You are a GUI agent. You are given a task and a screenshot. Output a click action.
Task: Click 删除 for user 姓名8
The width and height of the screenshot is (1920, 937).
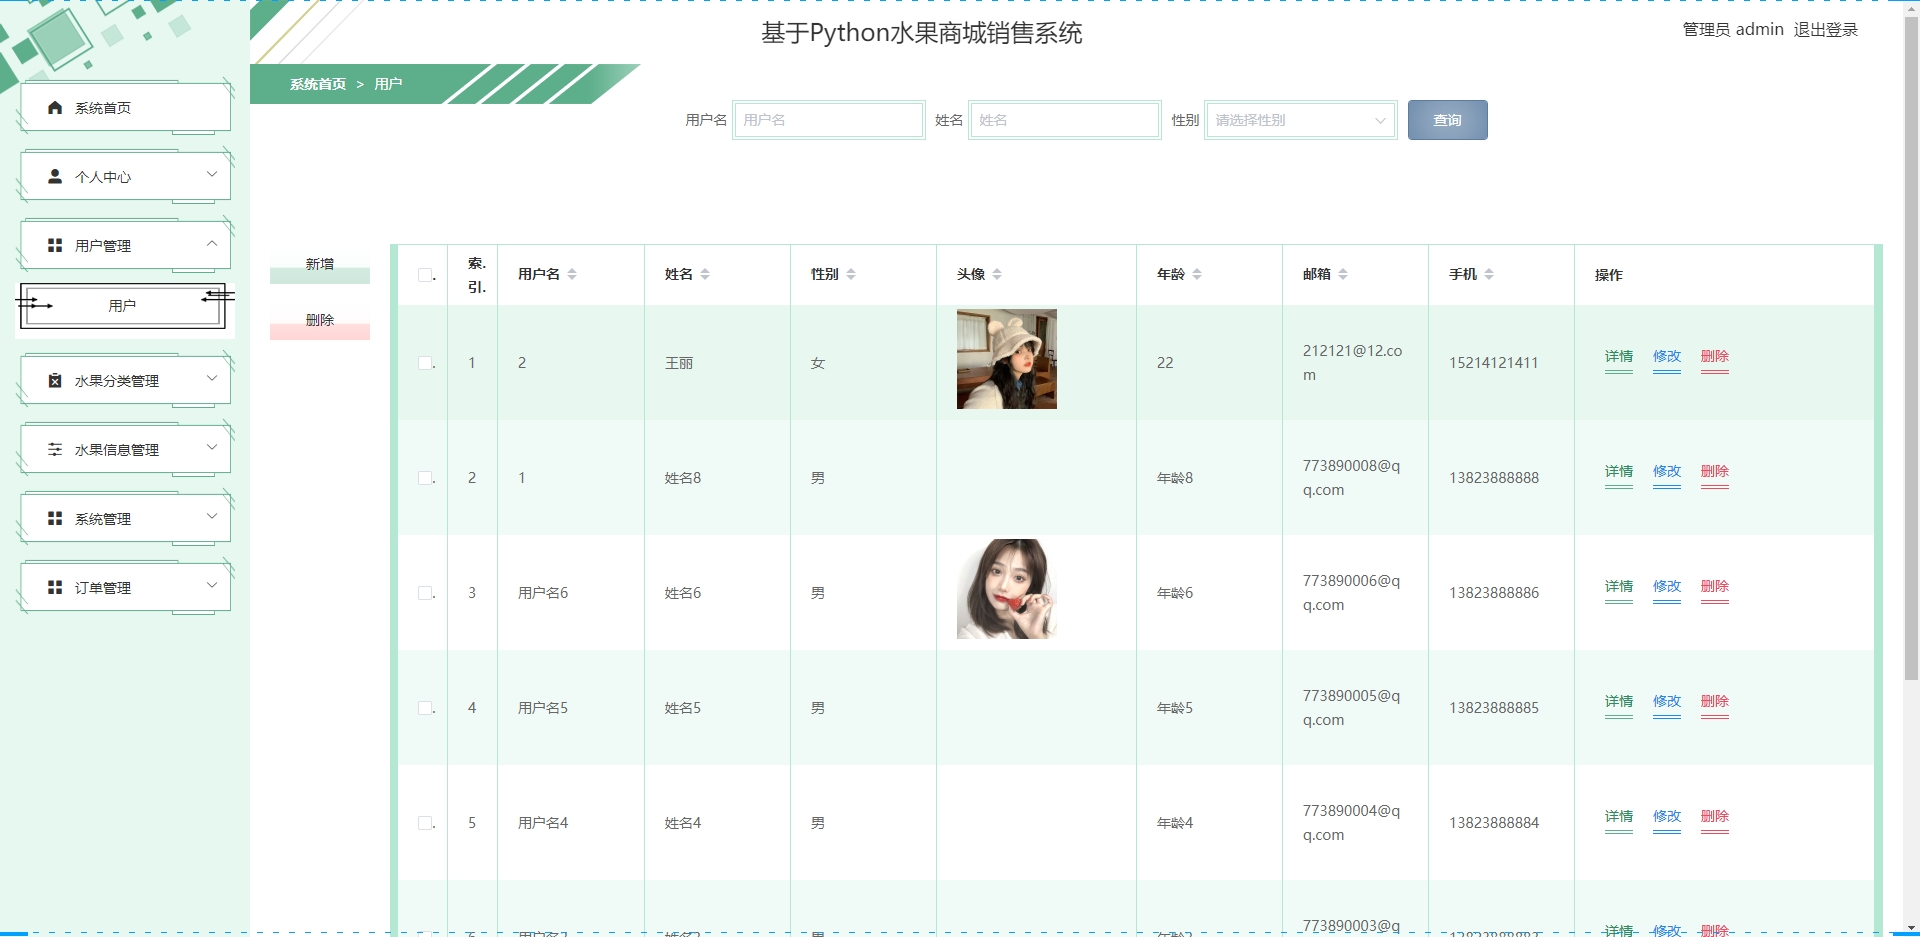click(x=1714, y=472)
